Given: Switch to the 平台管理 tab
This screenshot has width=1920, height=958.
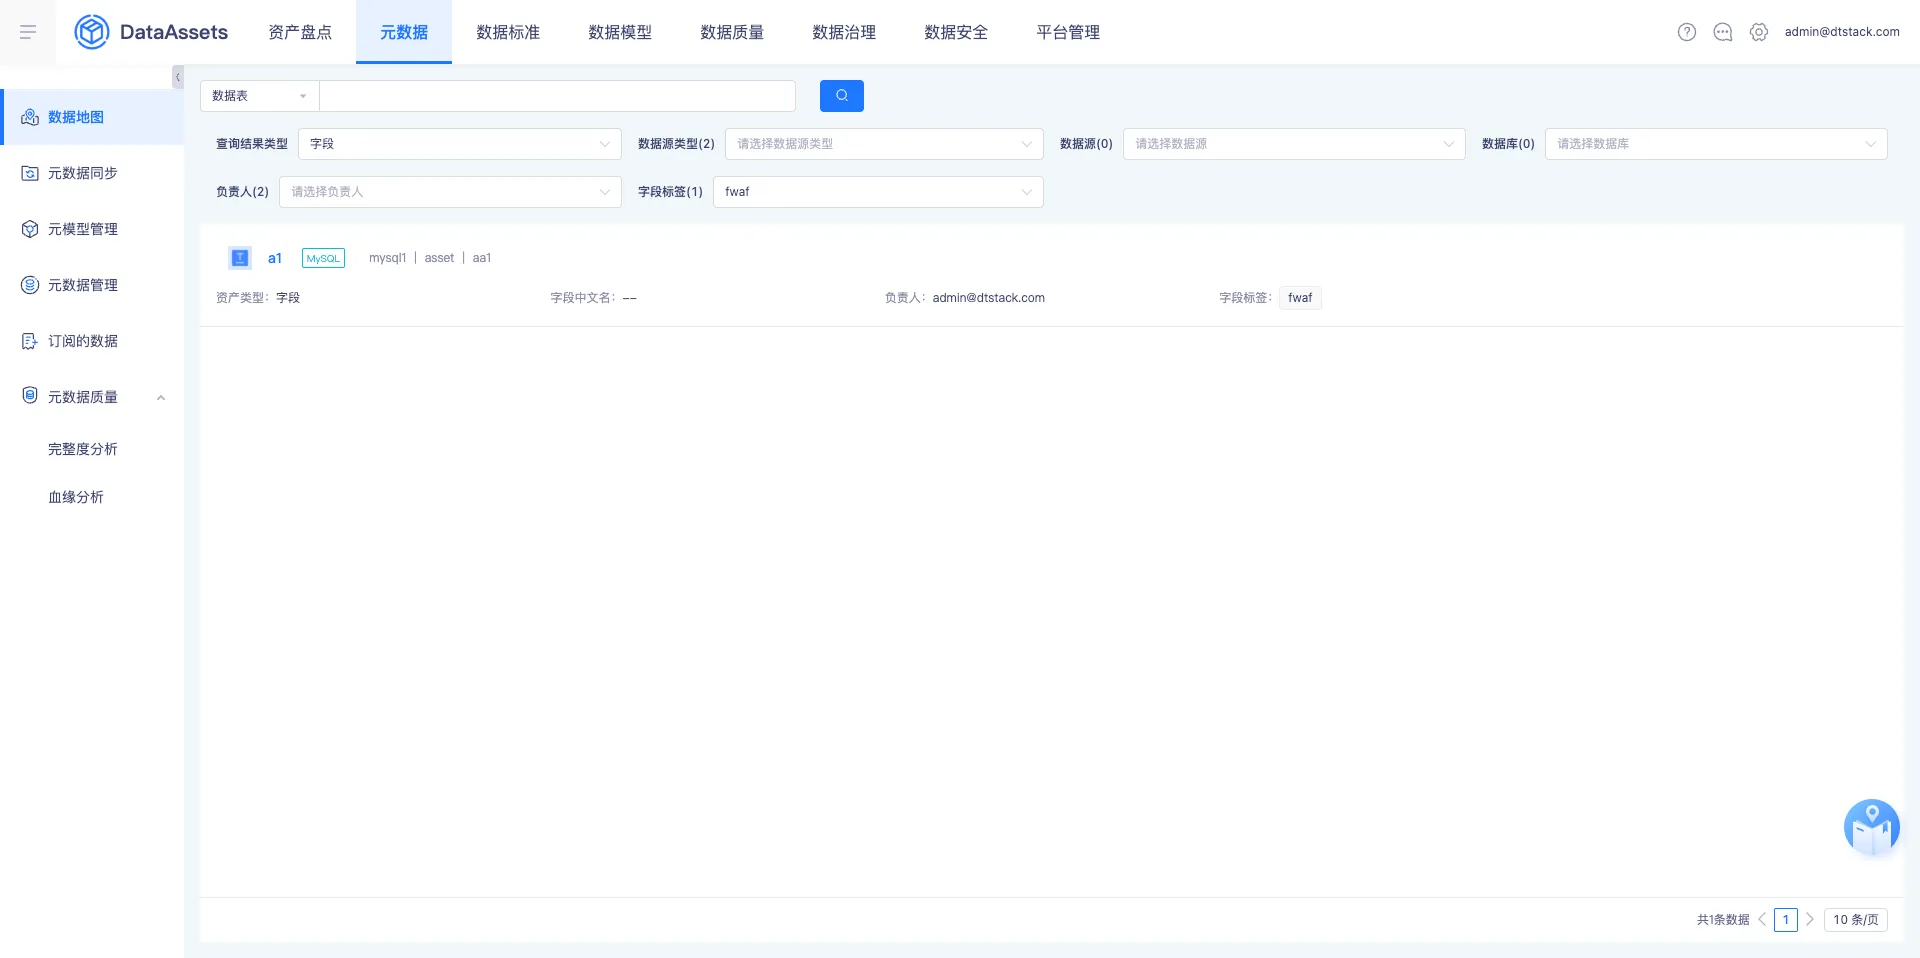Looking at the screenshot, I should tap(1068, 32).
